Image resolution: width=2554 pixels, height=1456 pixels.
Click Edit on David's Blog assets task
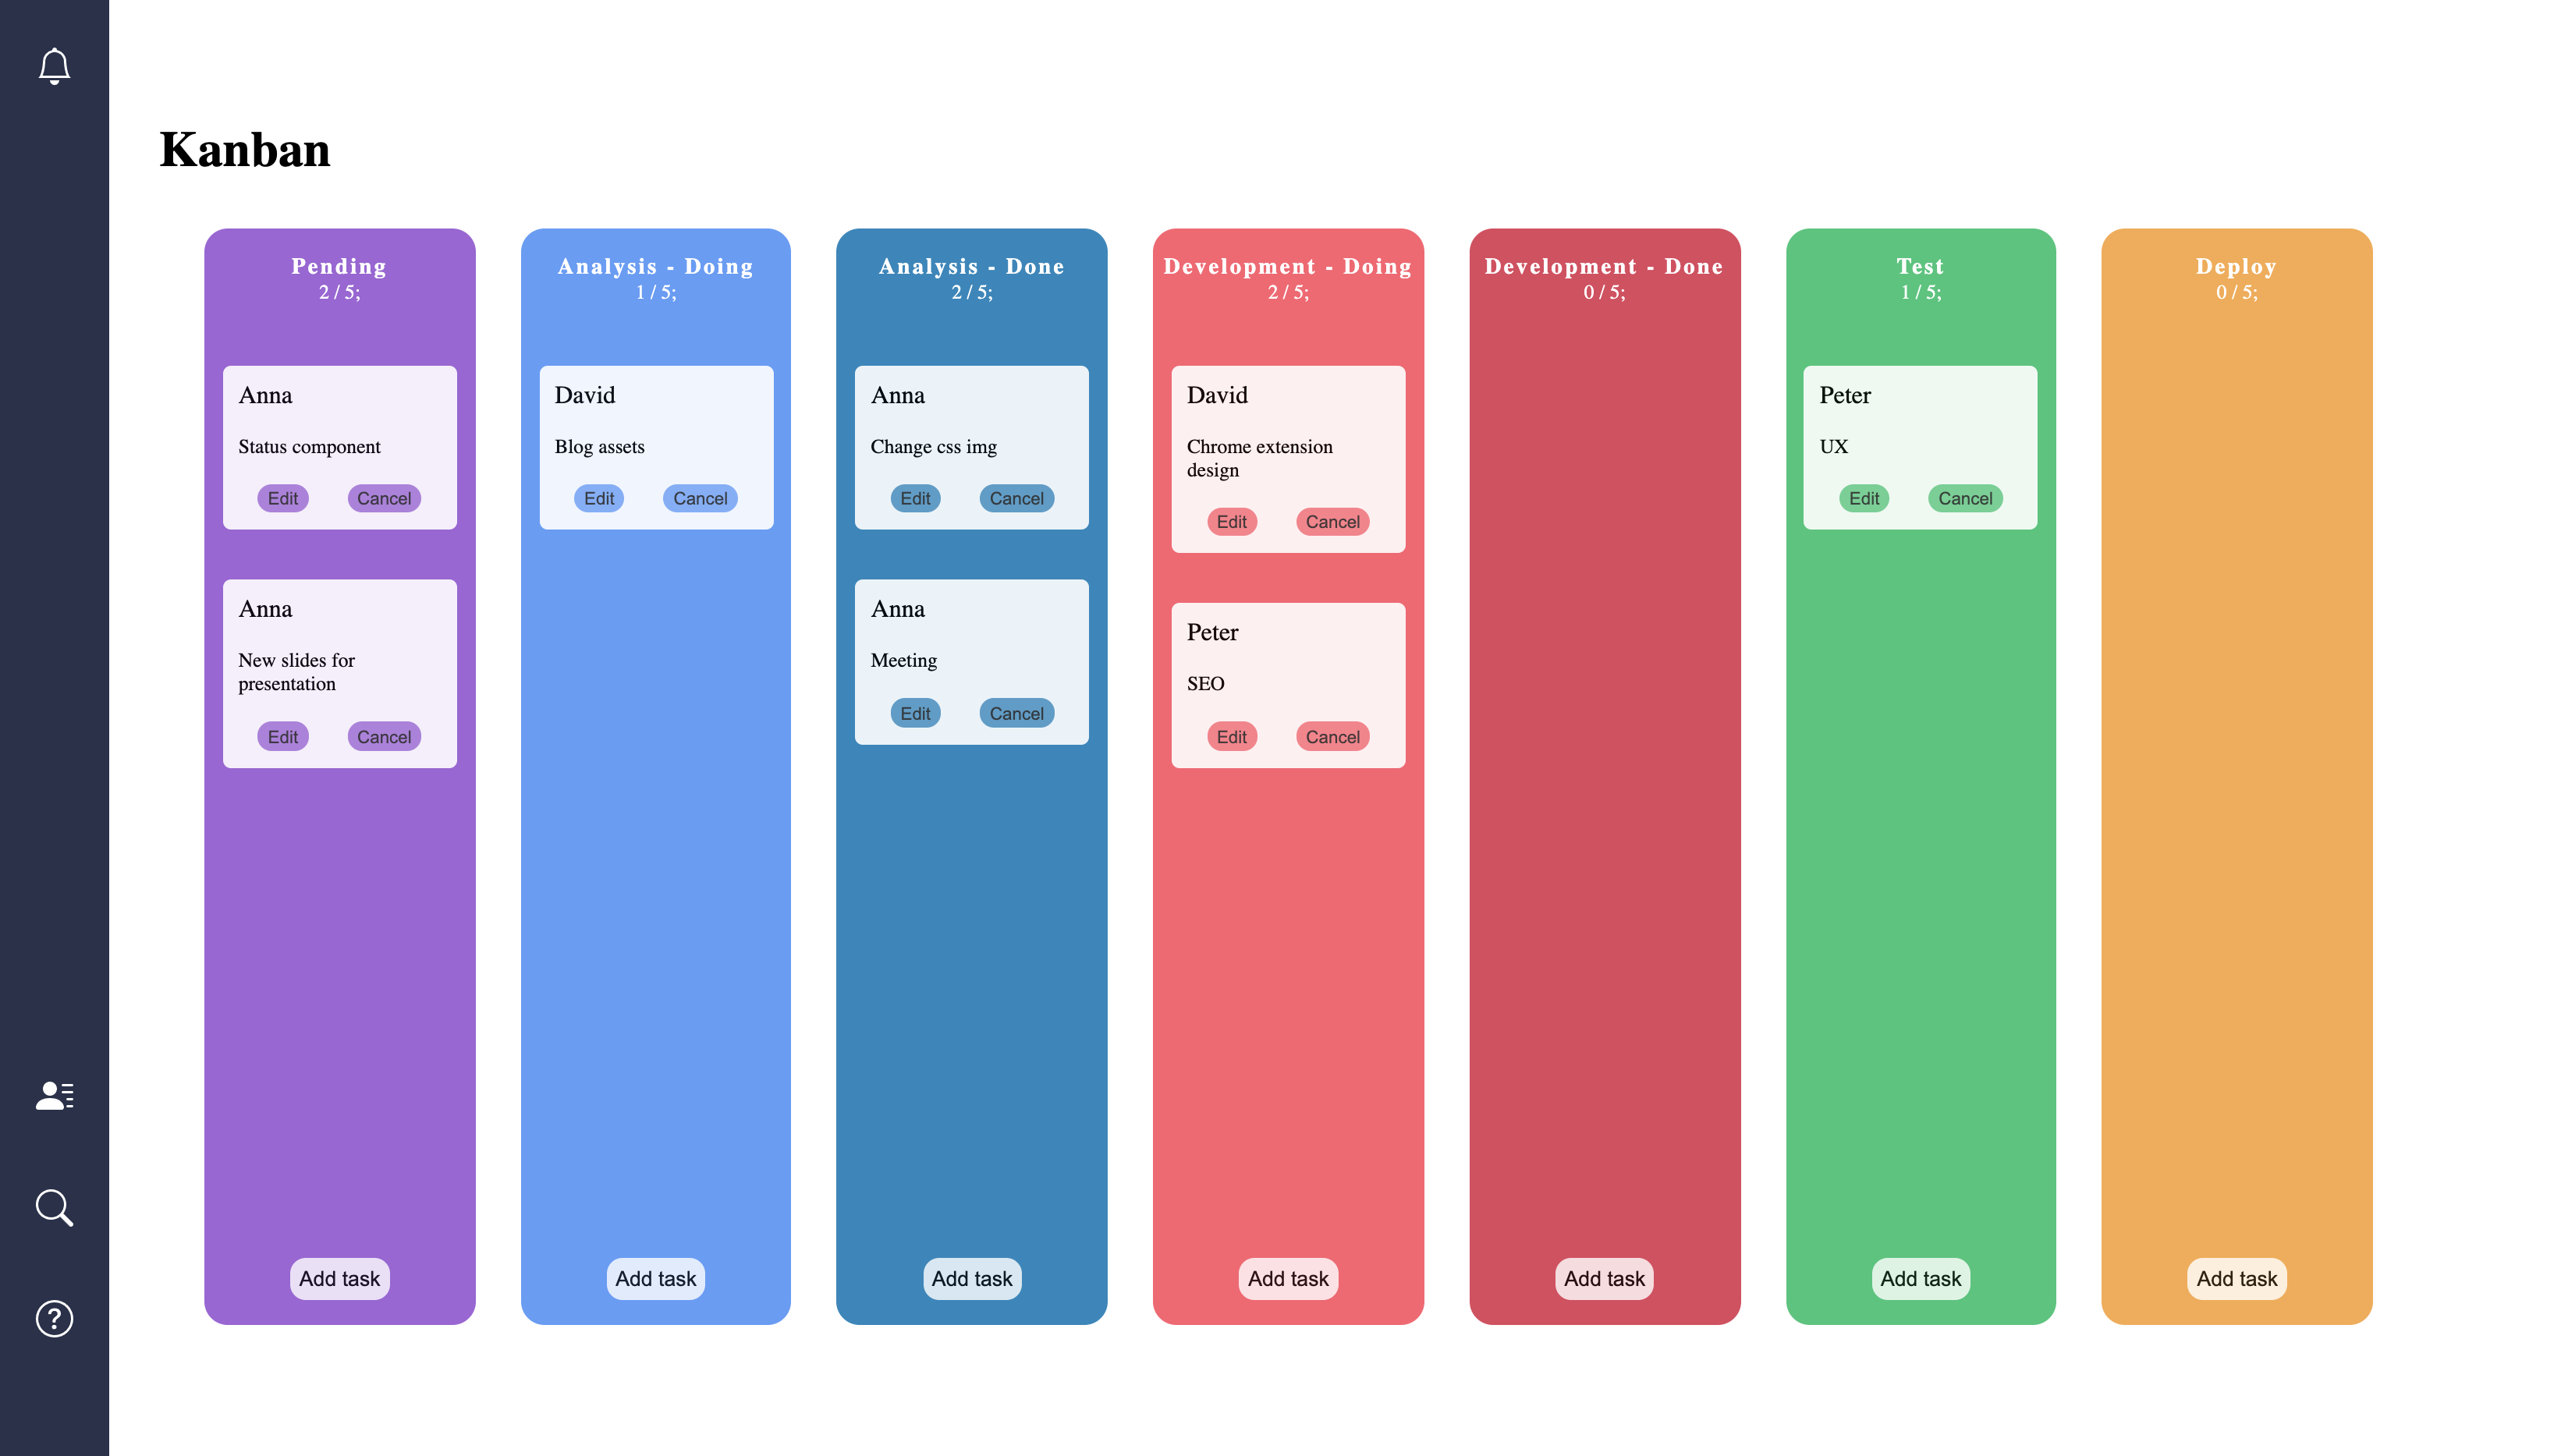click(598, 498)
